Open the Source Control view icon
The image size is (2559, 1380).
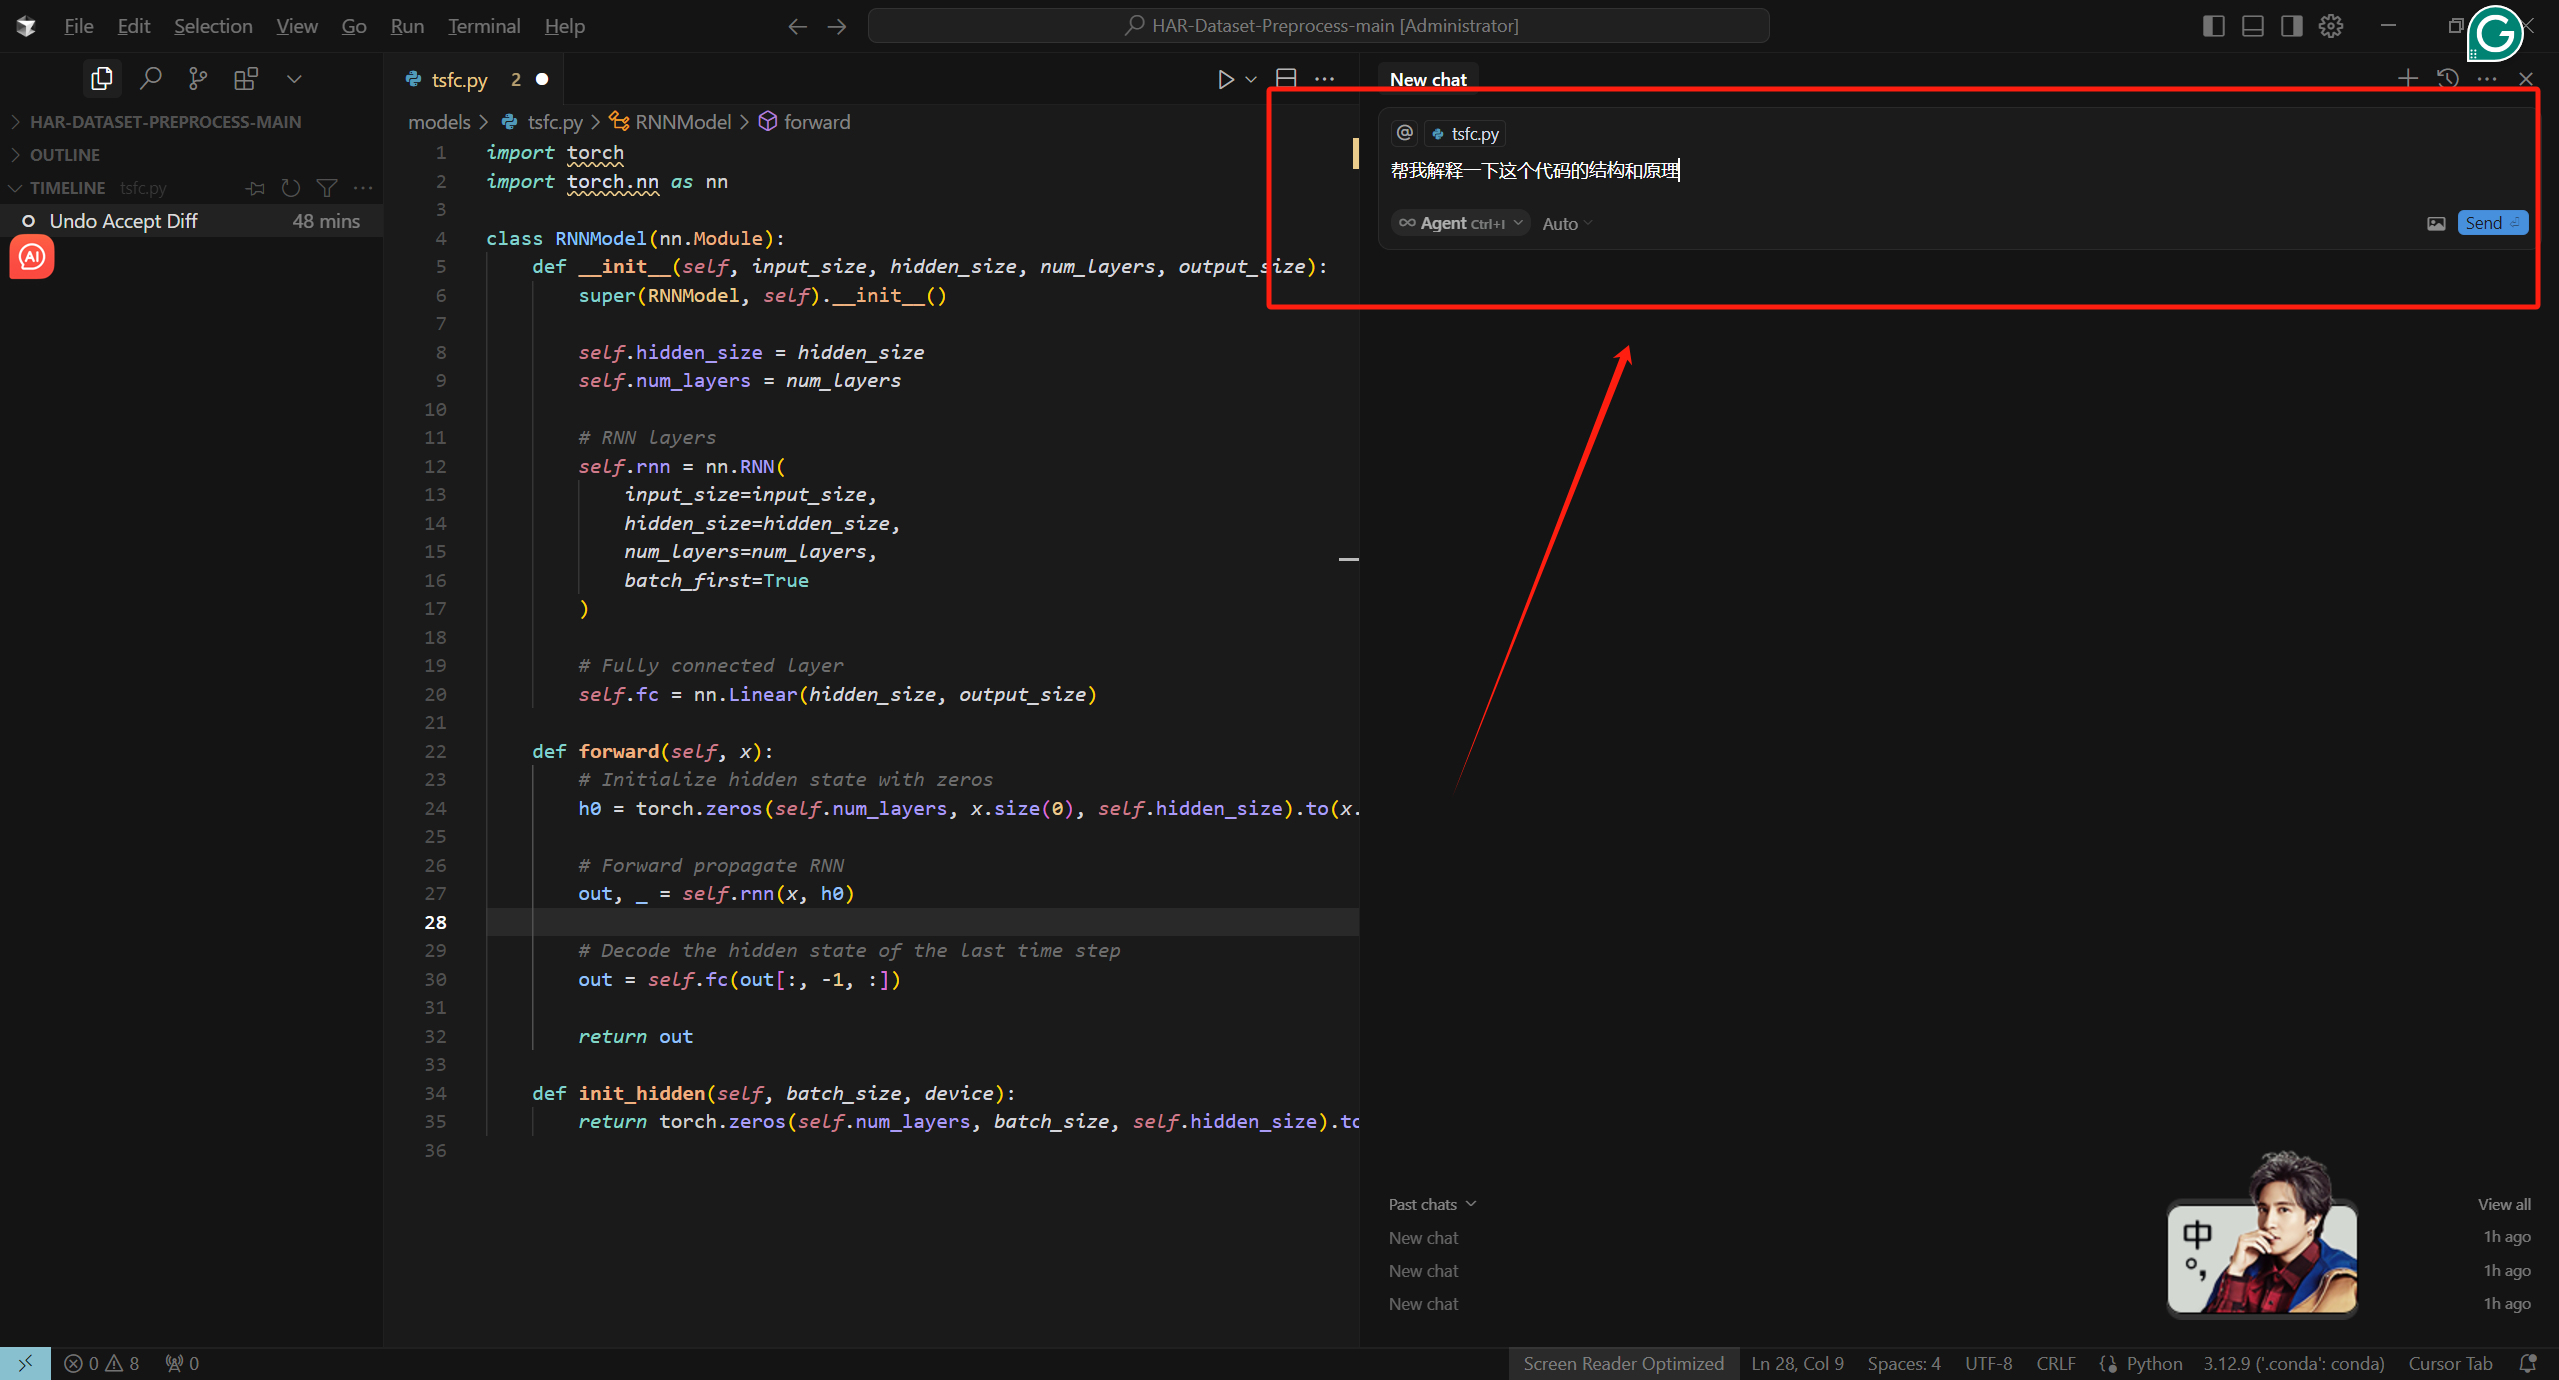click(198, 78)
